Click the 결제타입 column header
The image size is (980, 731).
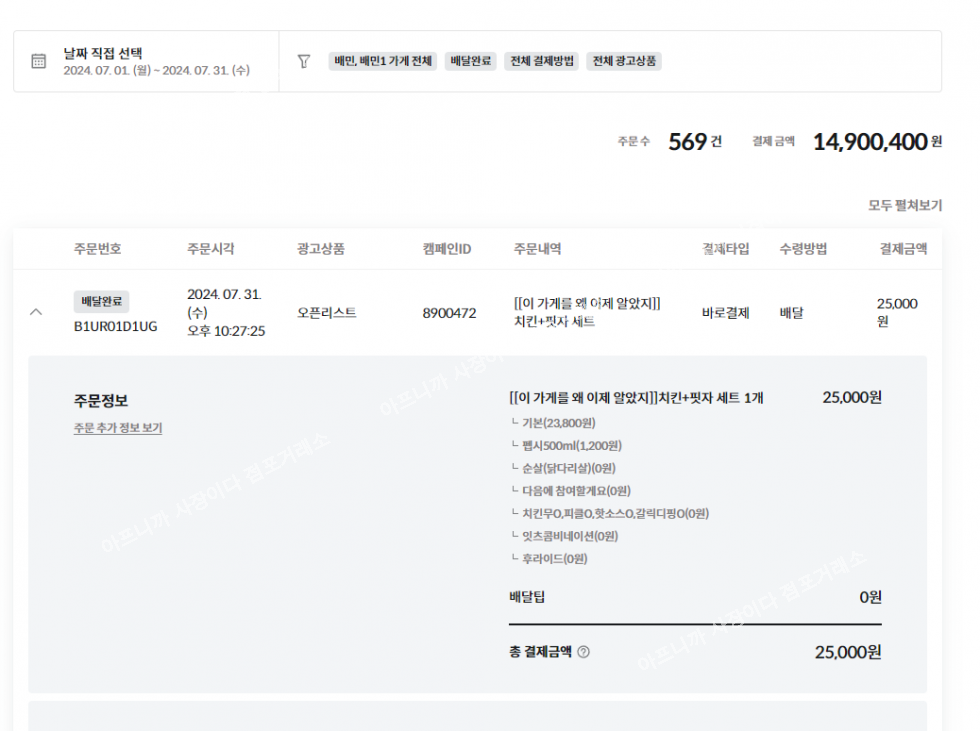tap(725, 249)
